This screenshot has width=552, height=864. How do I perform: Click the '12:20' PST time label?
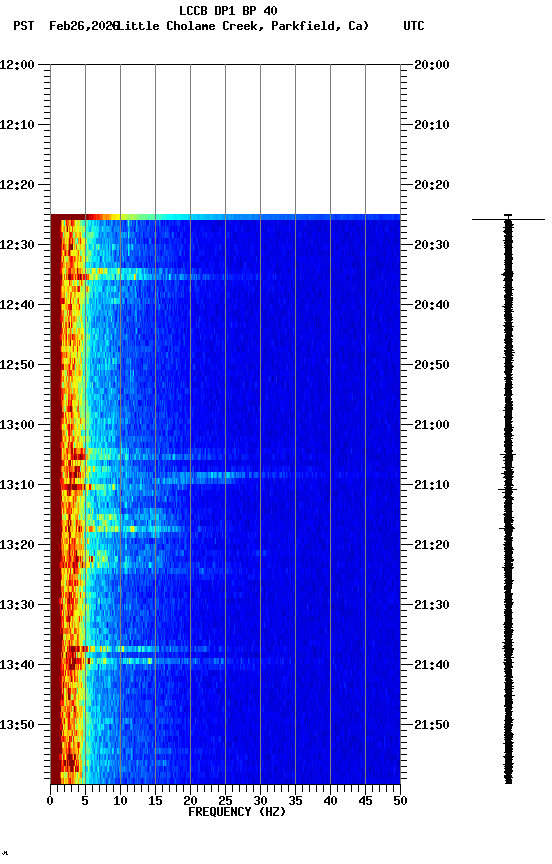(x=17, y=185)
